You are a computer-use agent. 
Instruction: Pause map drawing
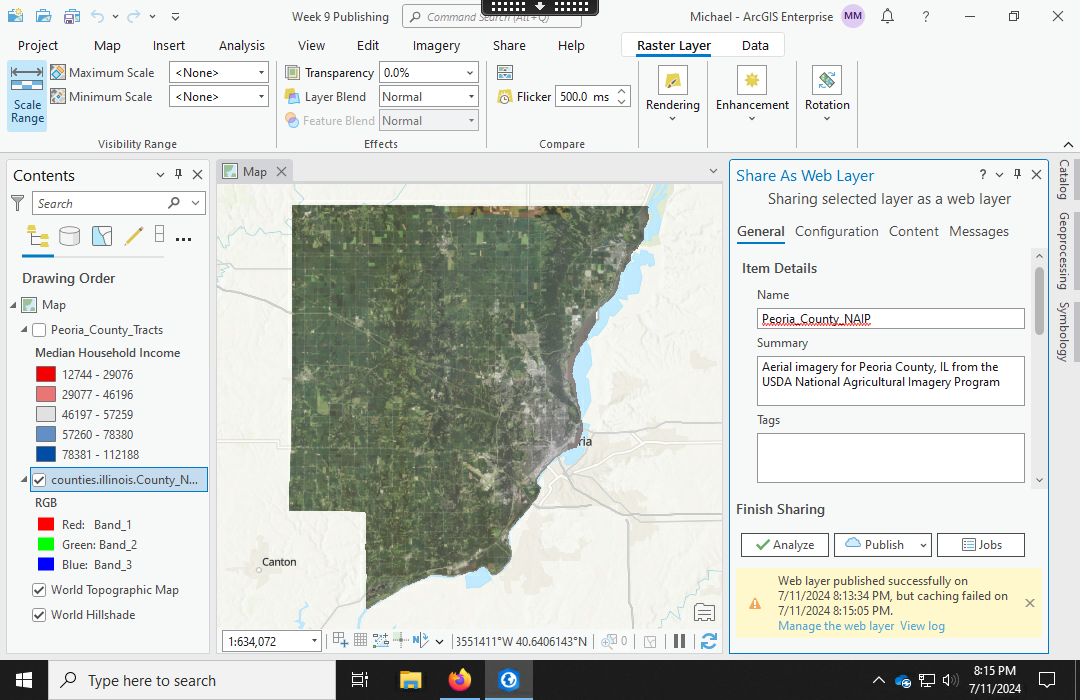click(x=679, y=641)
